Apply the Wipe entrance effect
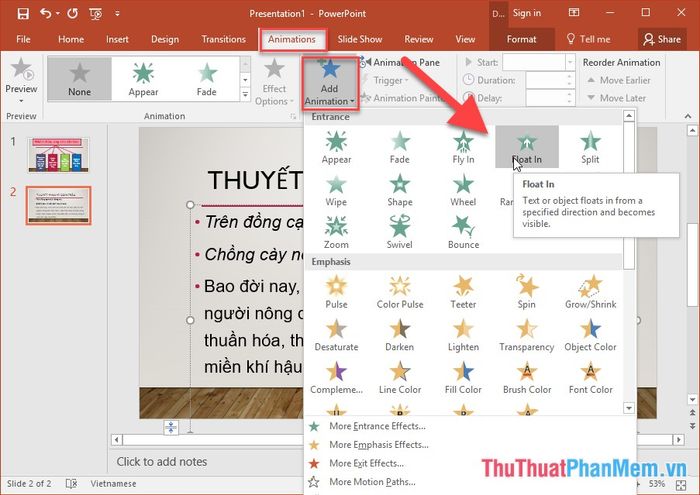700x495 pixels. tap(336, 190)
